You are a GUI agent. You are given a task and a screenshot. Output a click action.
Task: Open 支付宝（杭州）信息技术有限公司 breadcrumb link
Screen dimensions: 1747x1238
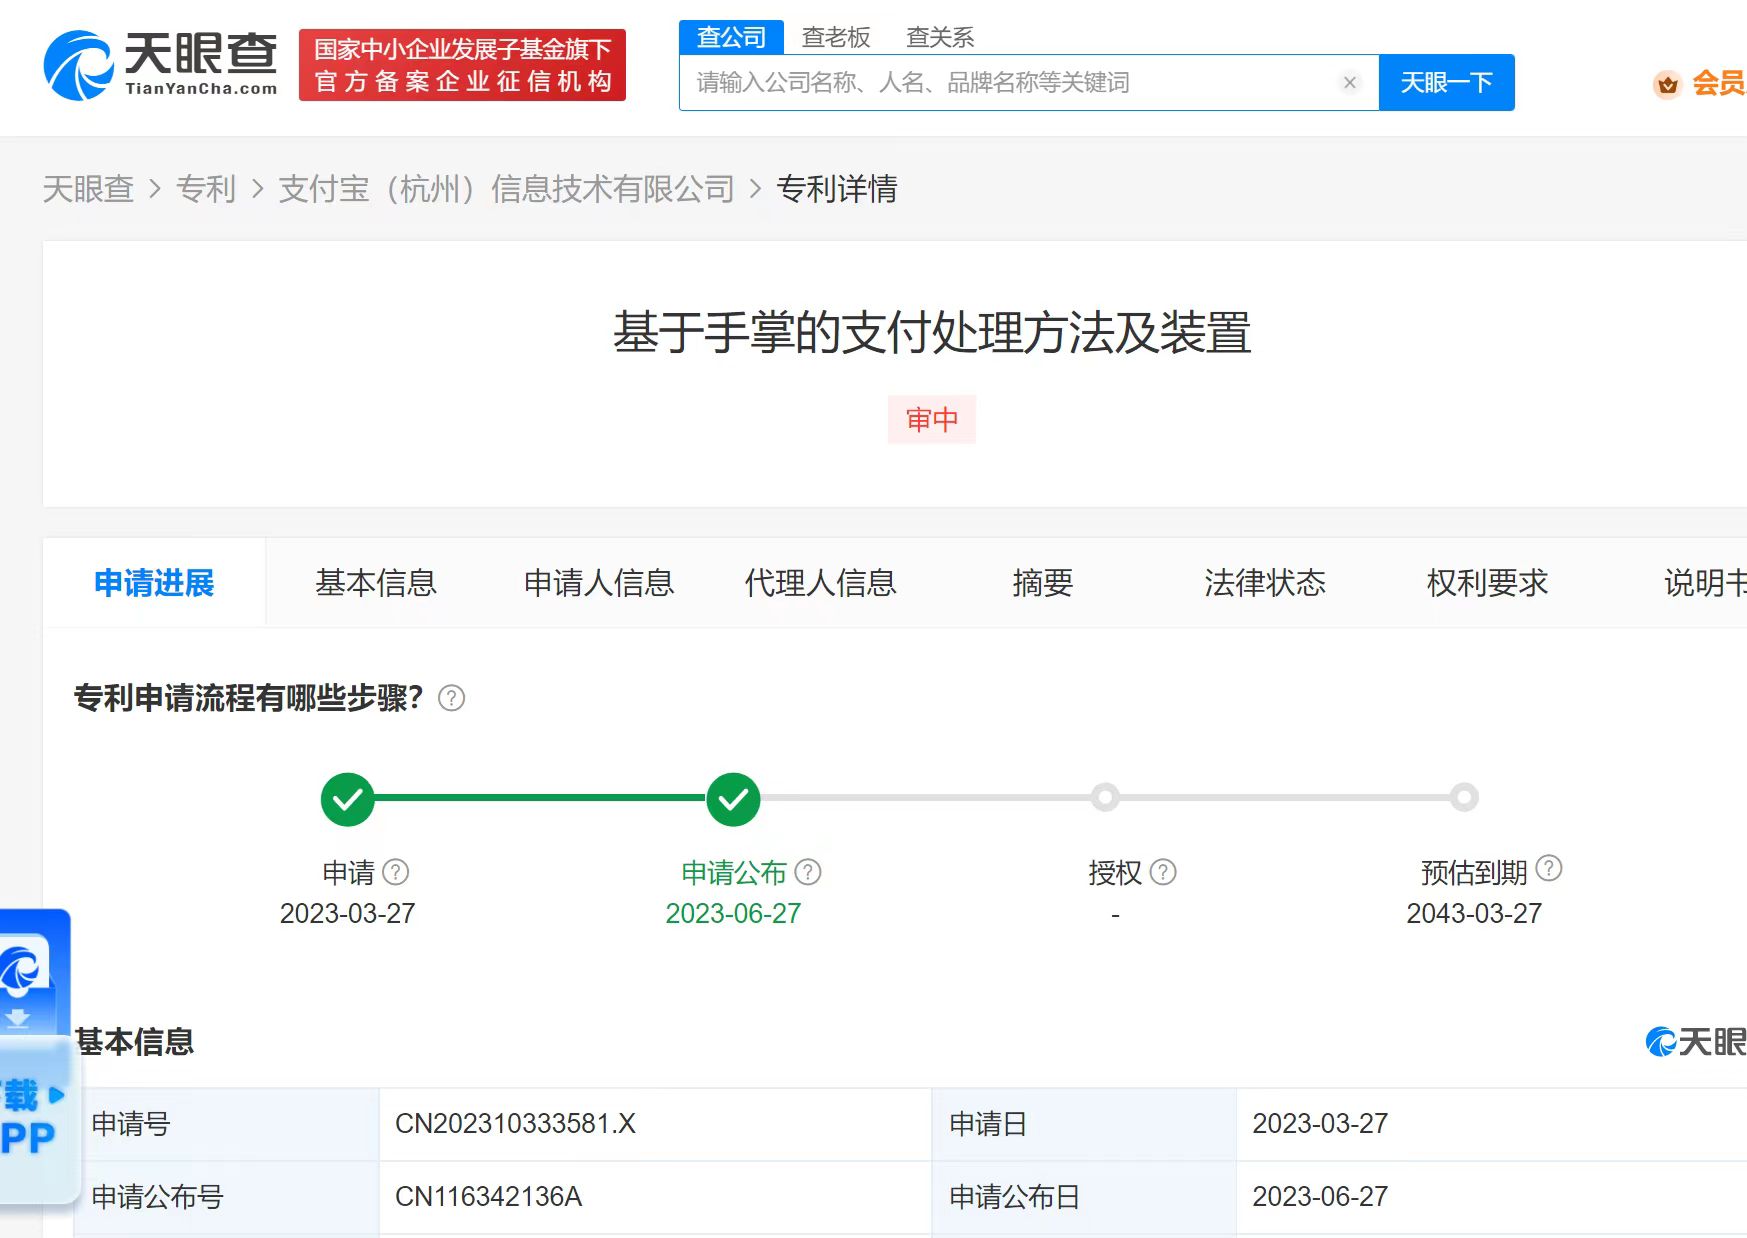508,188
